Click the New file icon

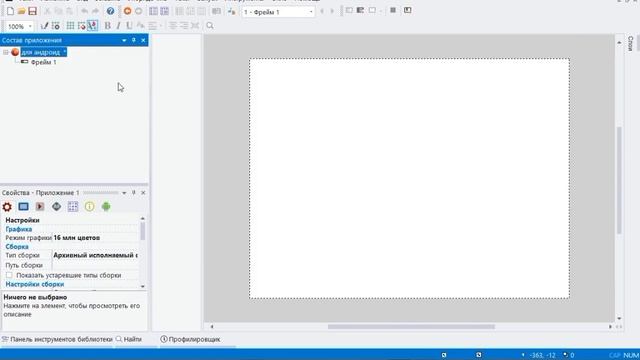click(10, 11)
